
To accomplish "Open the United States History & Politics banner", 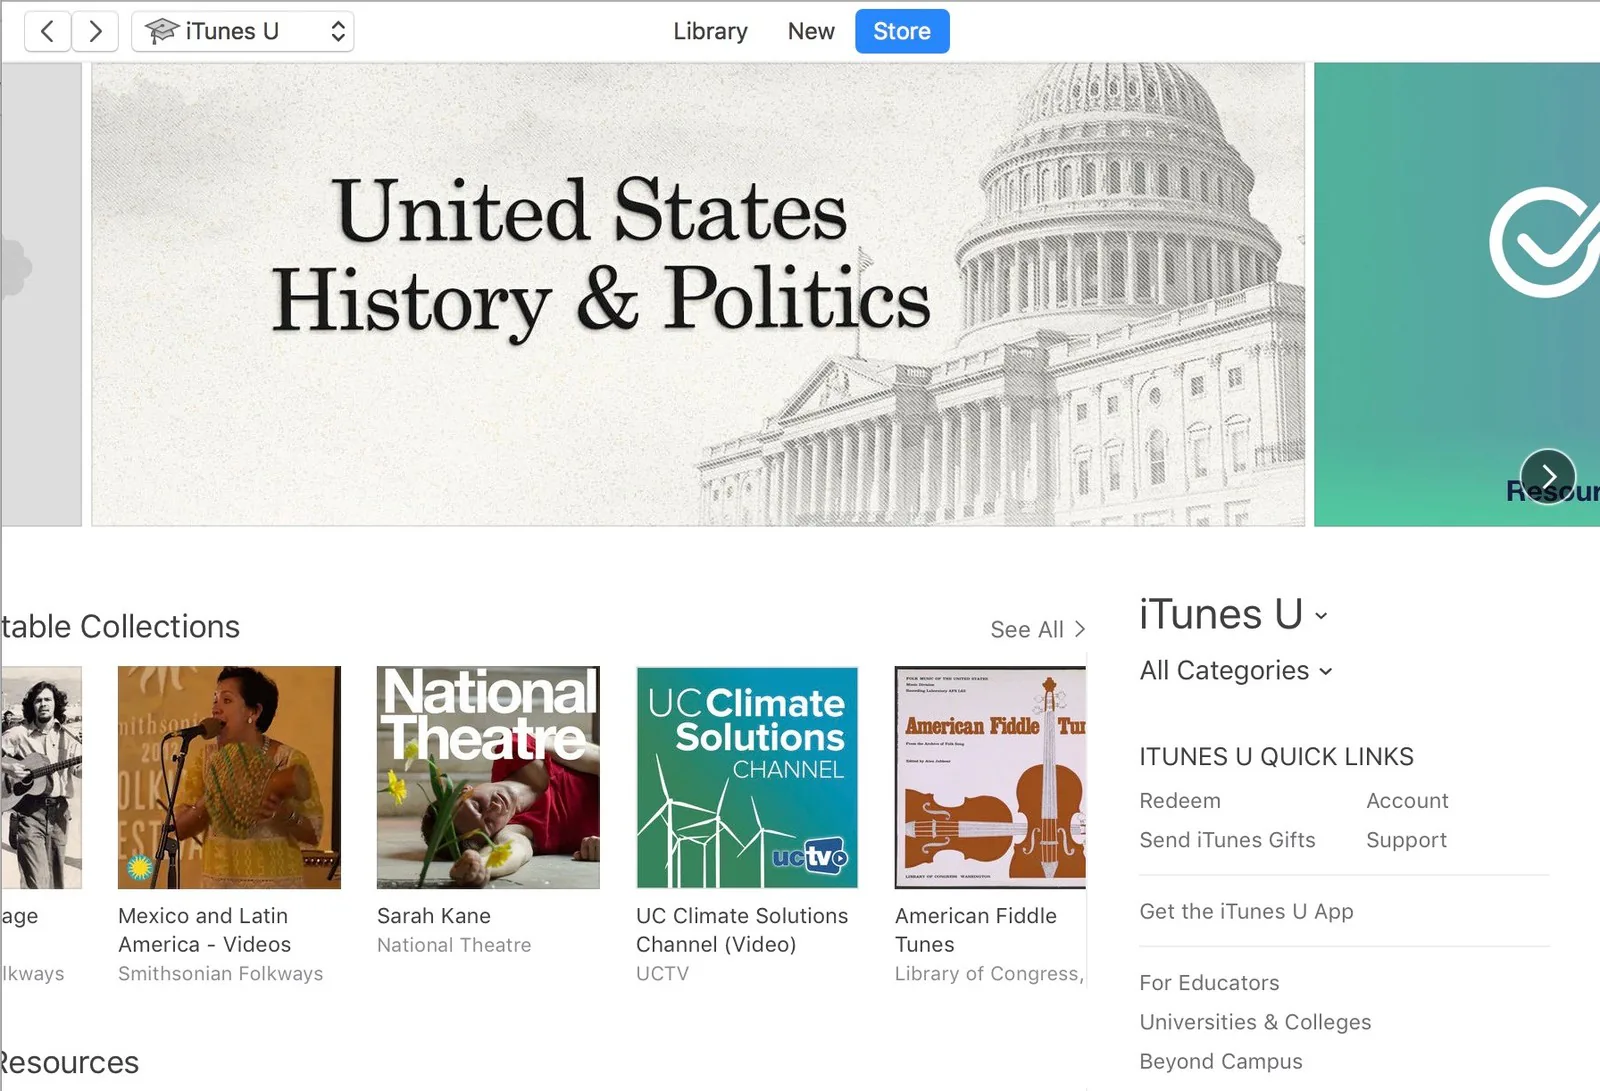I will [698, 295].
